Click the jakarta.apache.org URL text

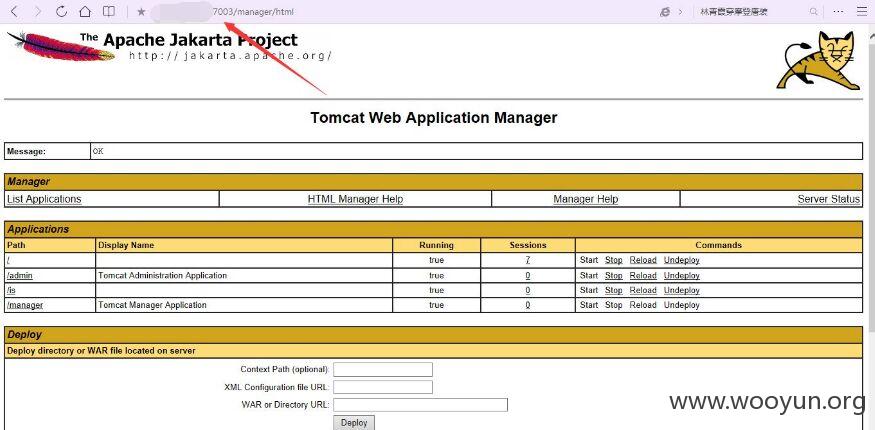(x=230, y=56)
